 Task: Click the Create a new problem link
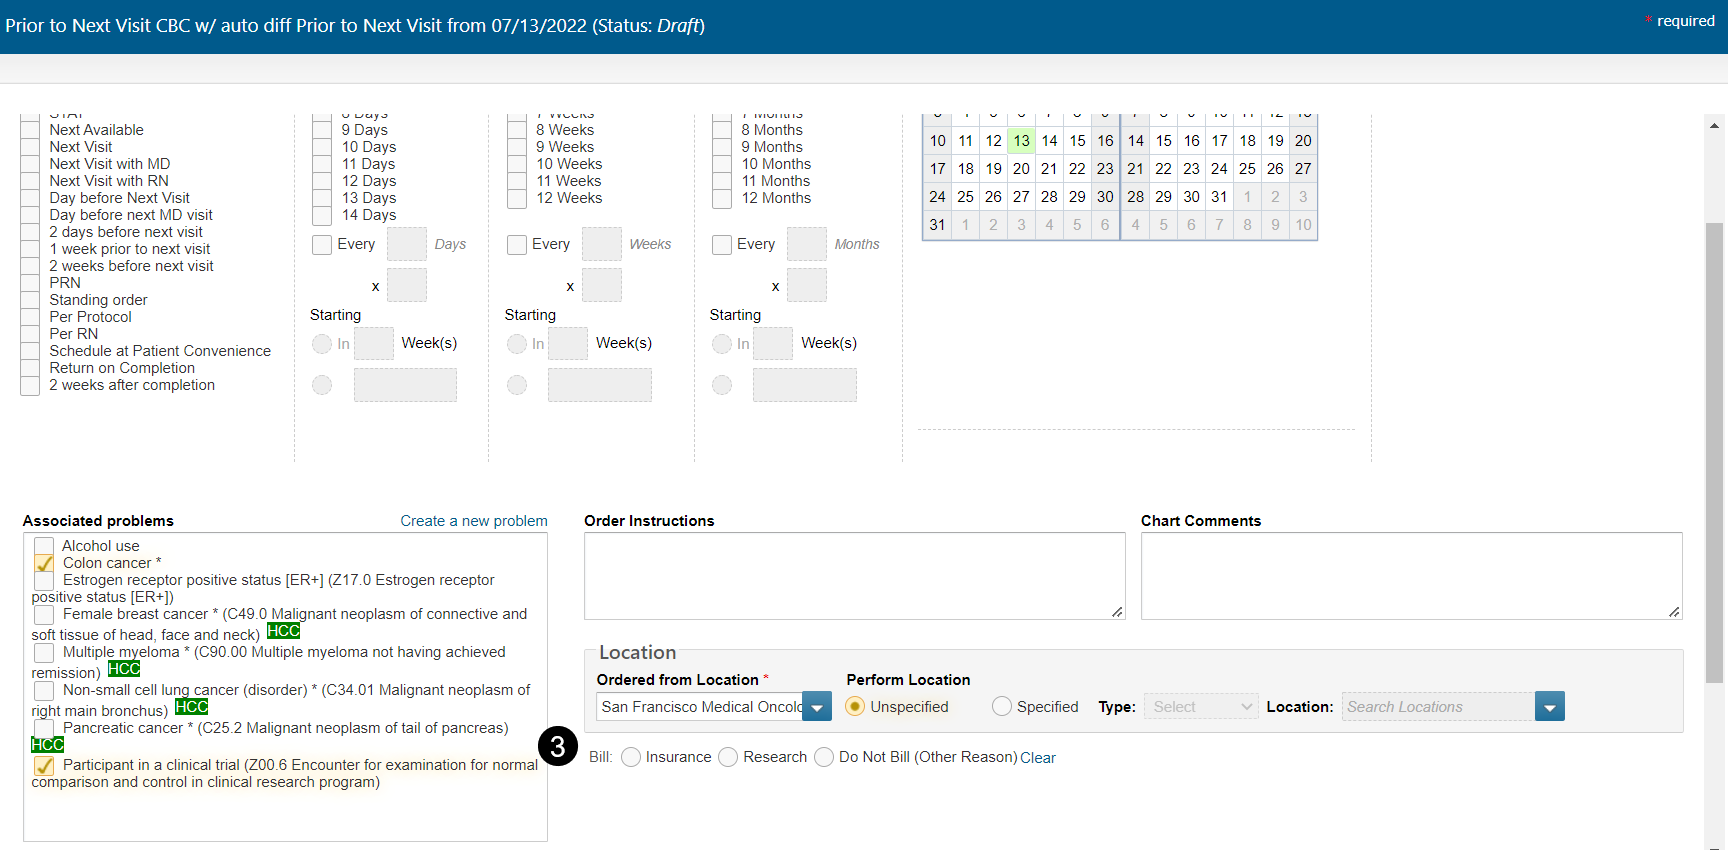[x=474, y=521]
